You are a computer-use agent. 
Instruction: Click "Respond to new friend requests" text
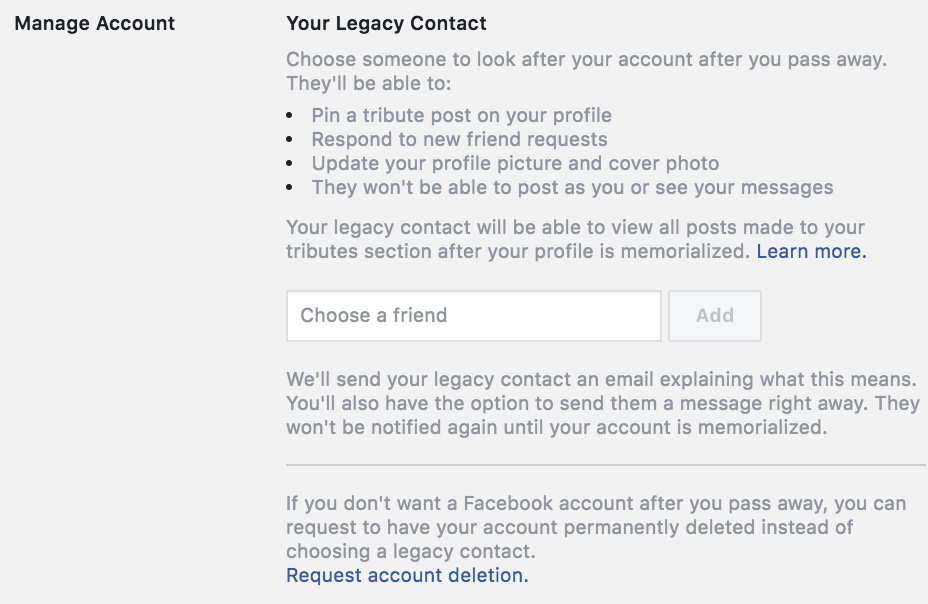(x=459, y=140)
